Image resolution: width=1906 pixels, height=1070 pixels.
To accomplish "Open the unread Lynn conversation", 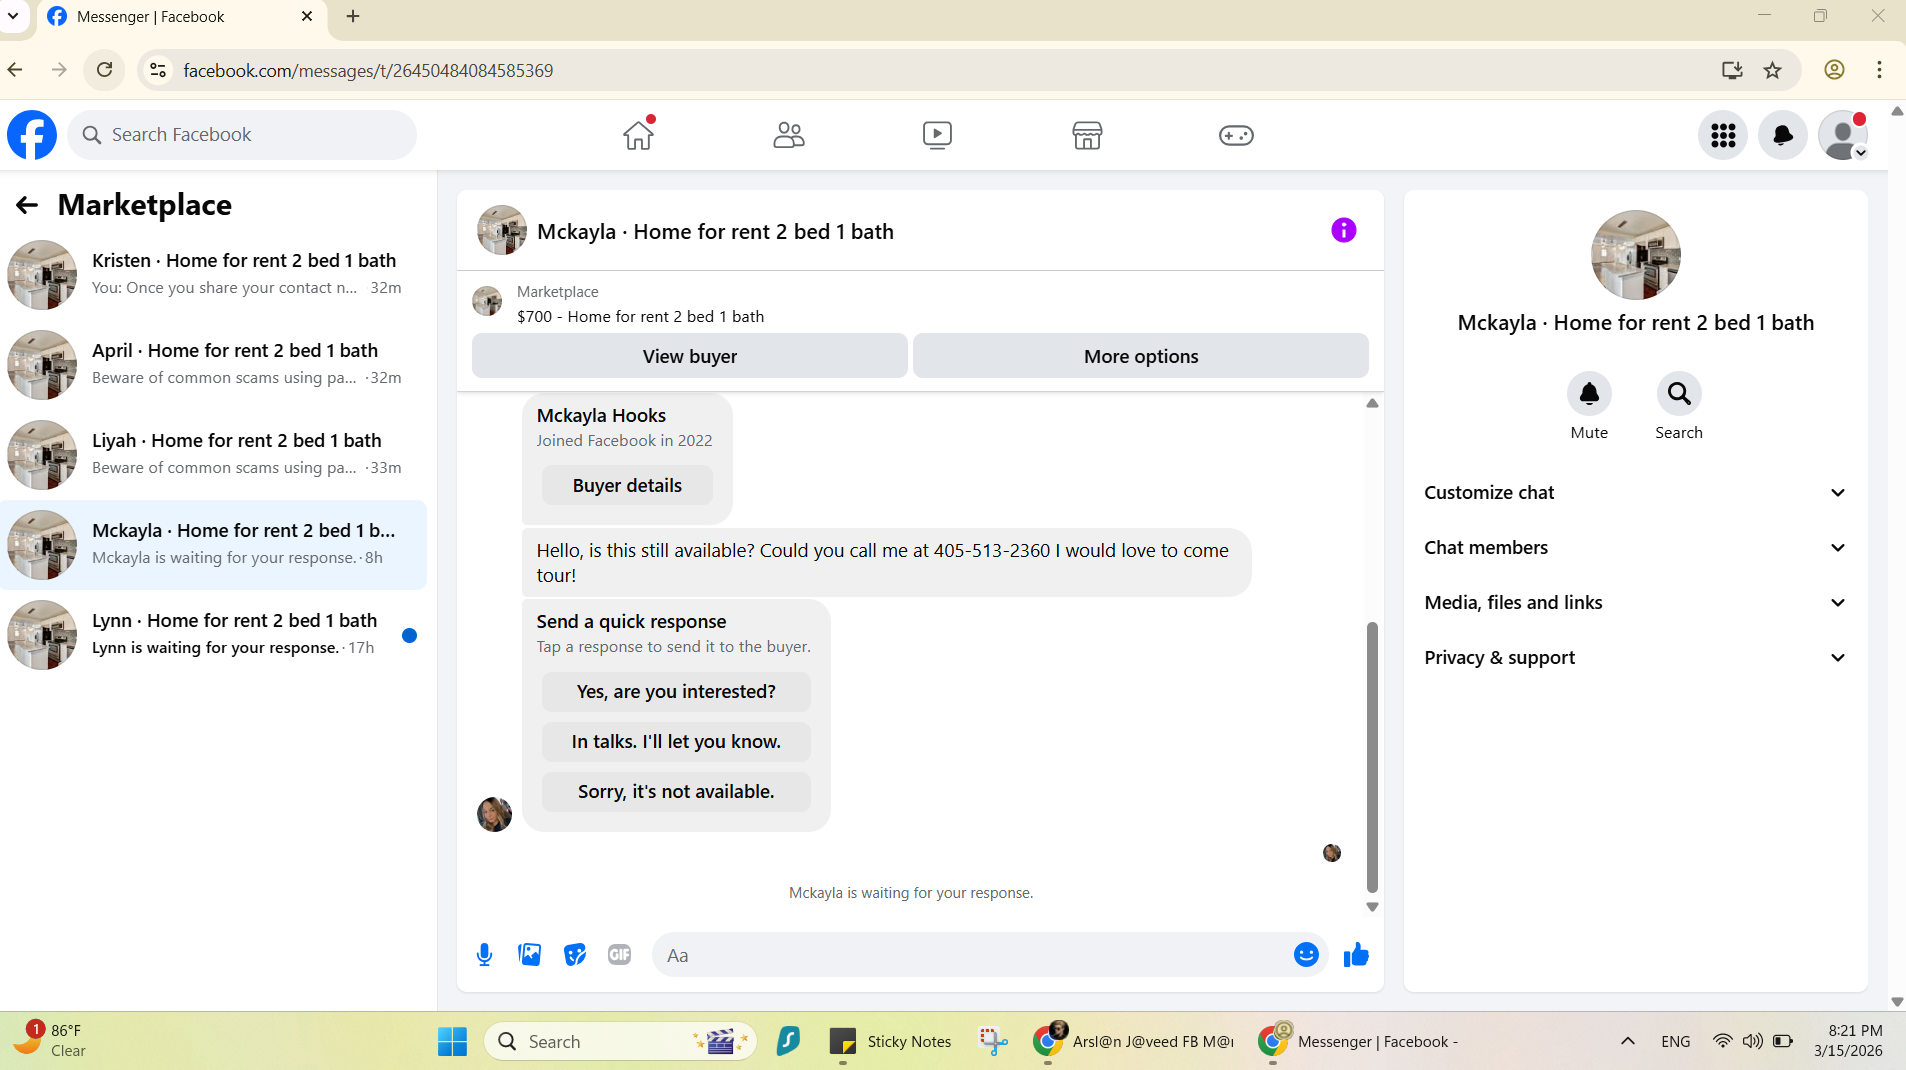I will pyautogui.click(x=213, y=635).
